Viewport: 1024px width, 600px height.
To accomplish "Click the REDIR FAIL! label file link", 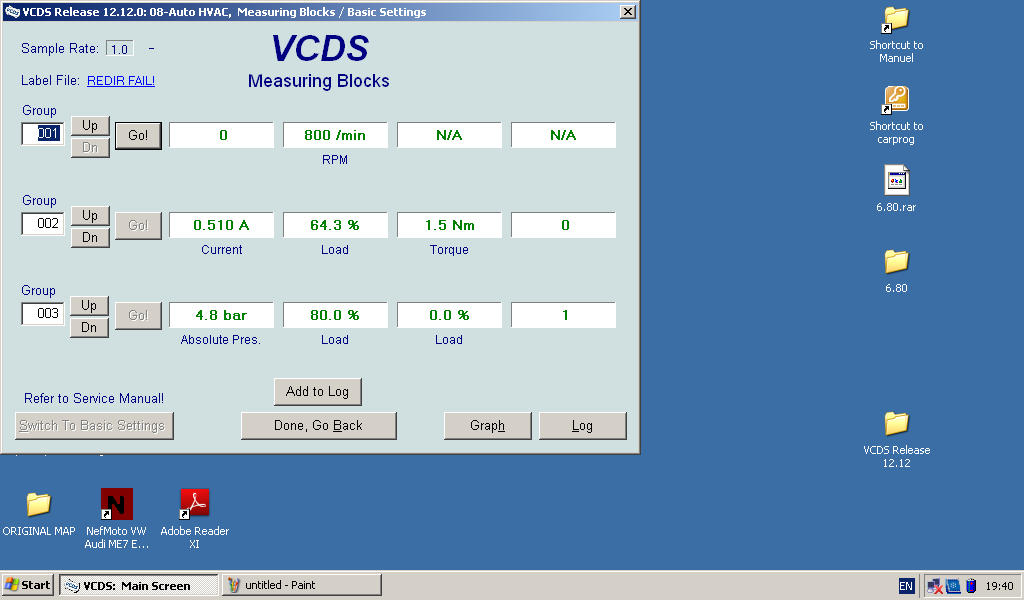I will (x=120, y=80).
